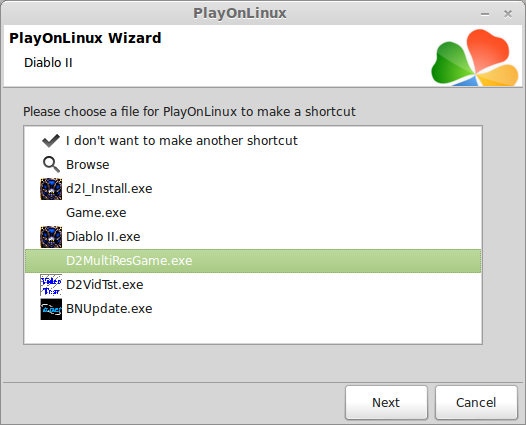
Task: Select highlighted D2MultiResGame.exe entry
Action: tap(253, 261)
